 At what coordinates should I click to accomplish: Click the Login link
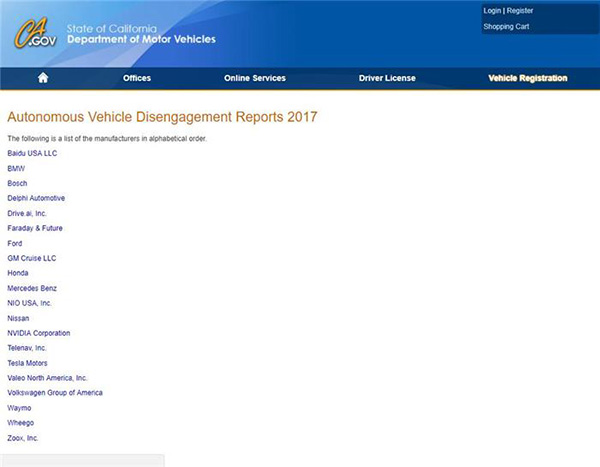point(492,11)
